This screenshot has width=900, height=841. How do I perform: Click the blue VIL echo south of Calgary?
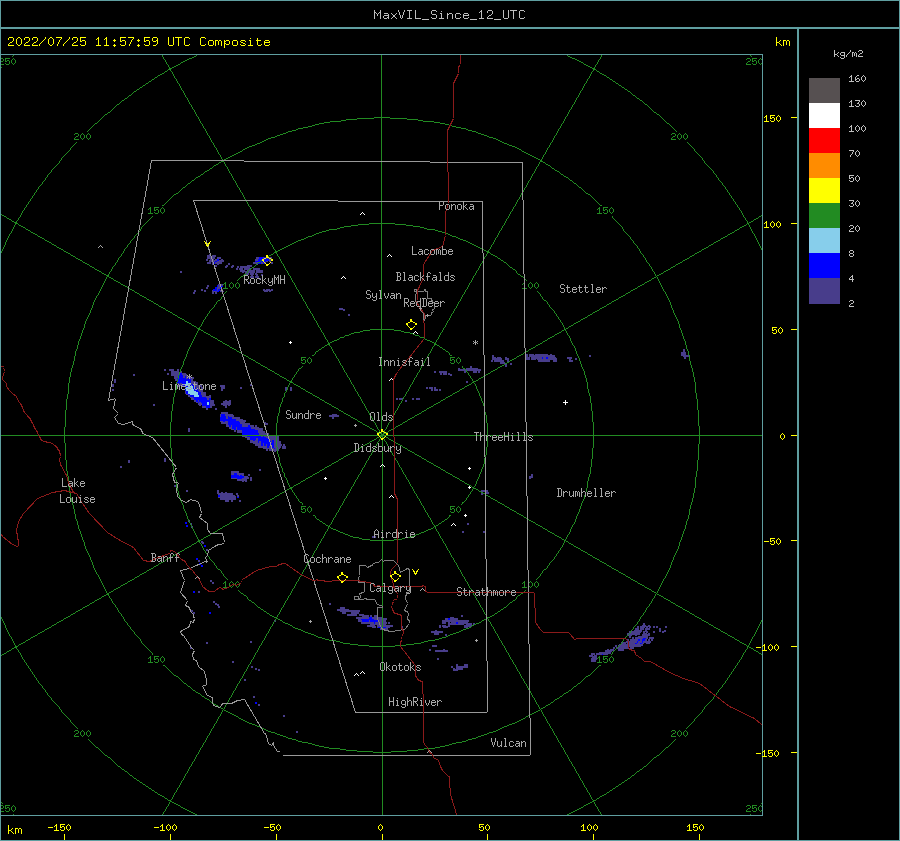[x=366, y=618]
